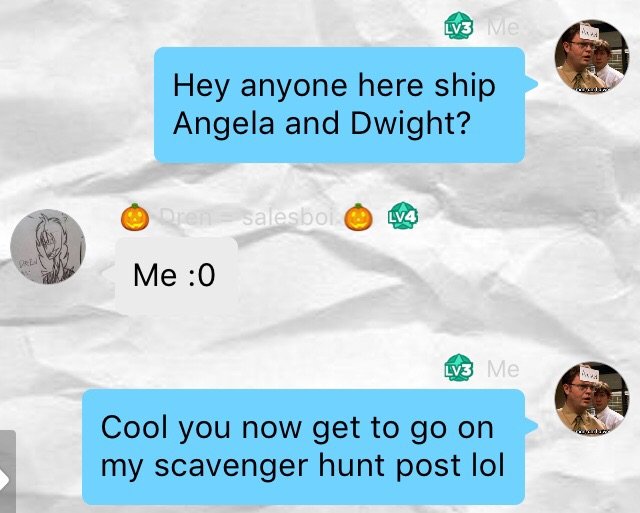The image size is (640, 513).
Task: Click the 'Me' label above the first message
Action: click(503, 27)
